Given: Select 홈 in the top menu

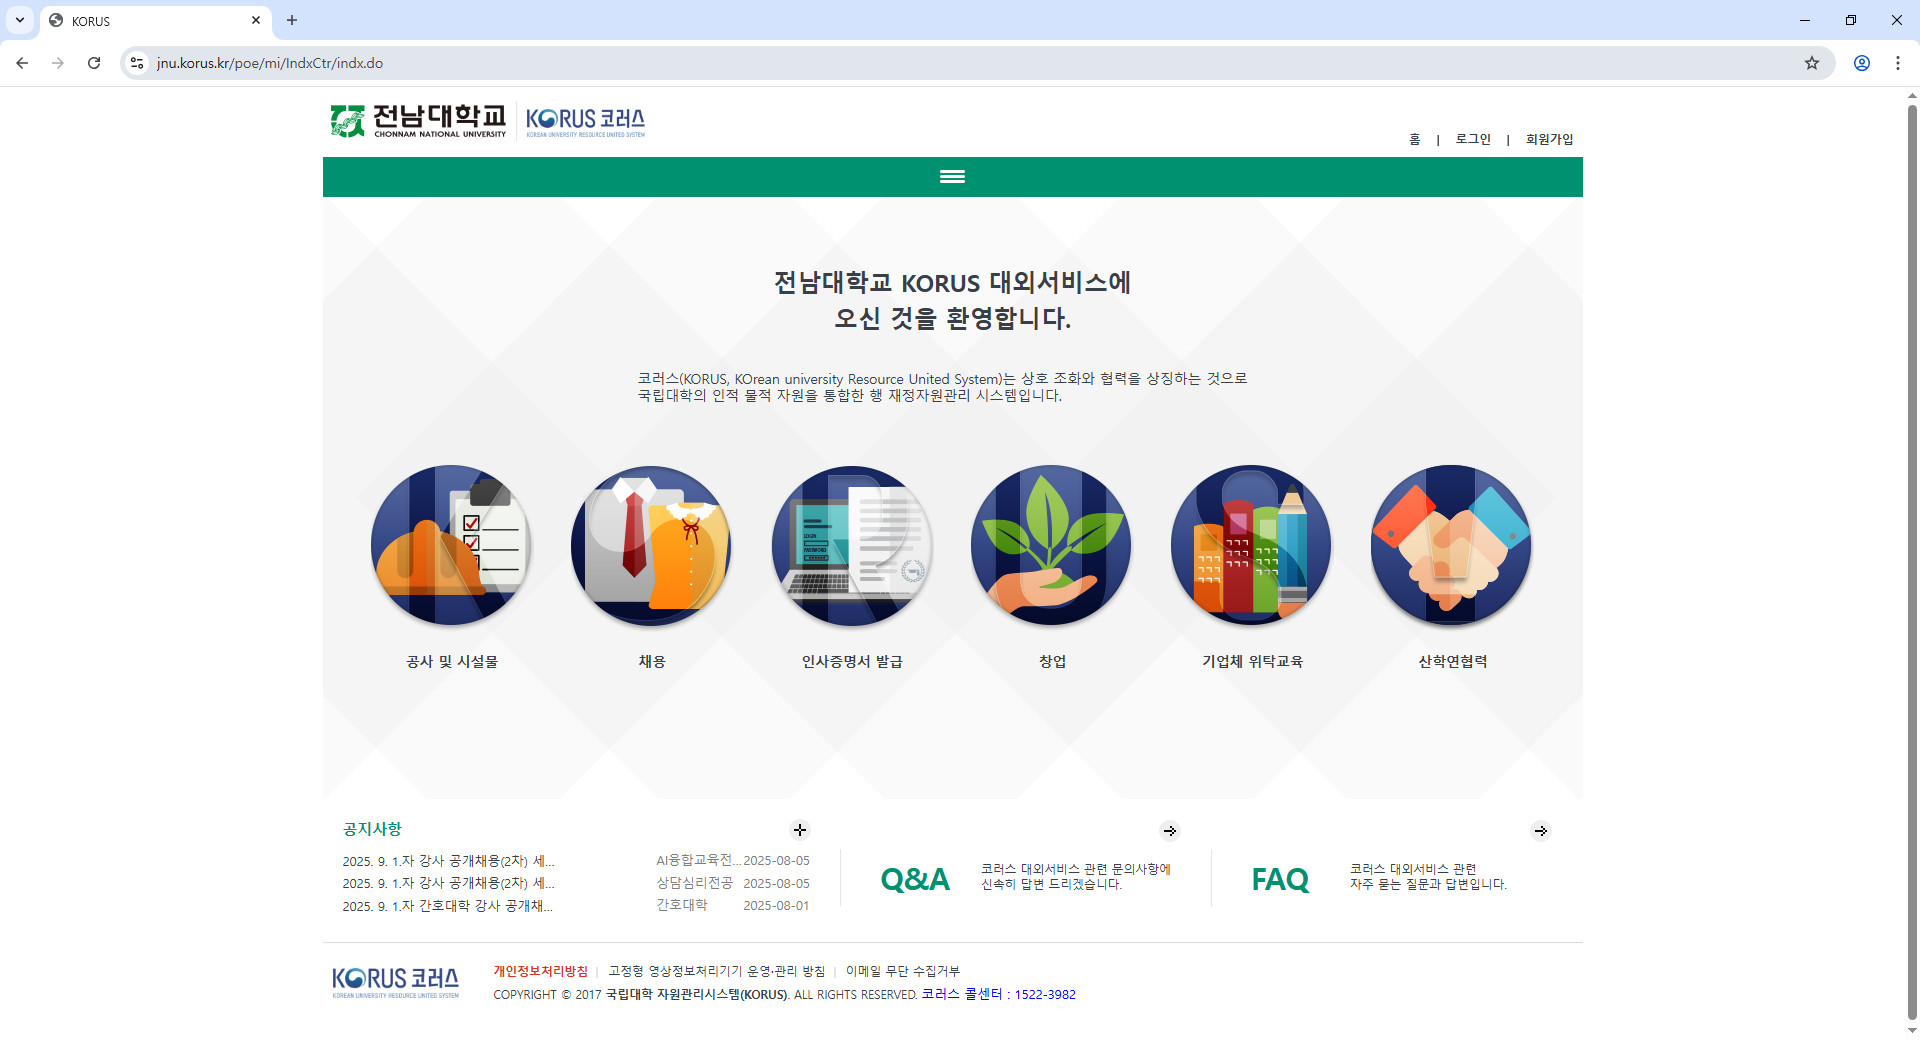Looking at the screenshot, I should 1415,139.
